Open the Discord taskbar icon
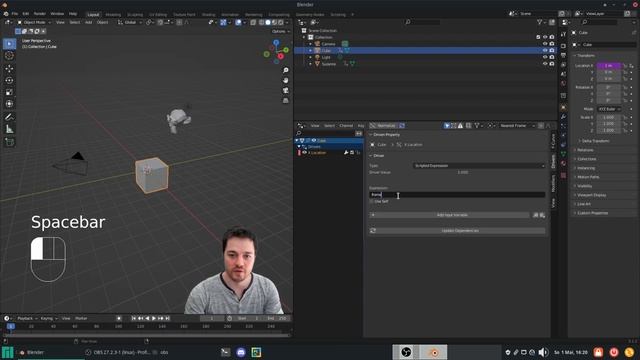 pos(241,352)
